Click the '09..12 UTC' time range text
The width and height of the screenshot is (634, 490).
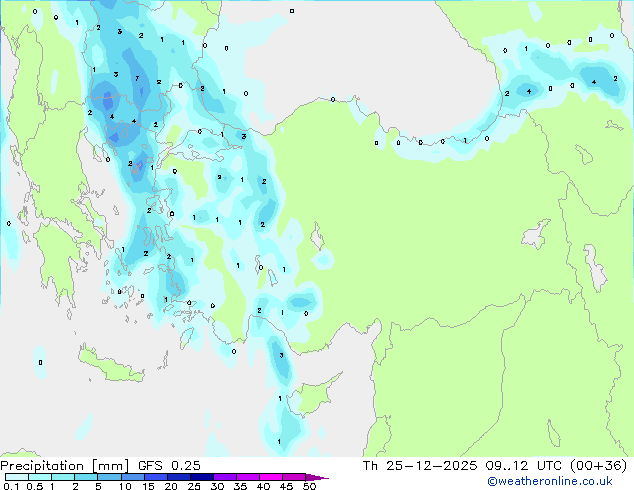tap(524, 466)
